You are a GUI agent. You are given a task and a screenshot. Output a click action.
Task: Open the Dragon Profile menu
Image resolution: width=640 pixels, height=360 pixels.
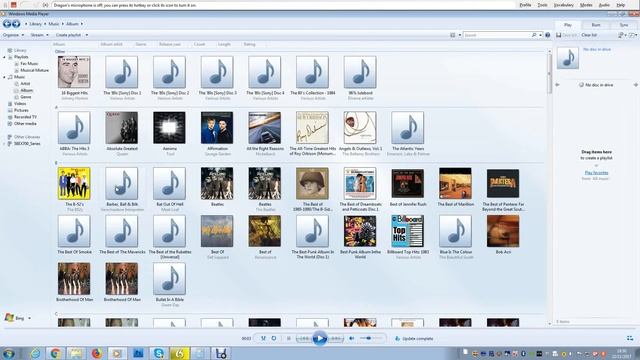pos(525,5)
